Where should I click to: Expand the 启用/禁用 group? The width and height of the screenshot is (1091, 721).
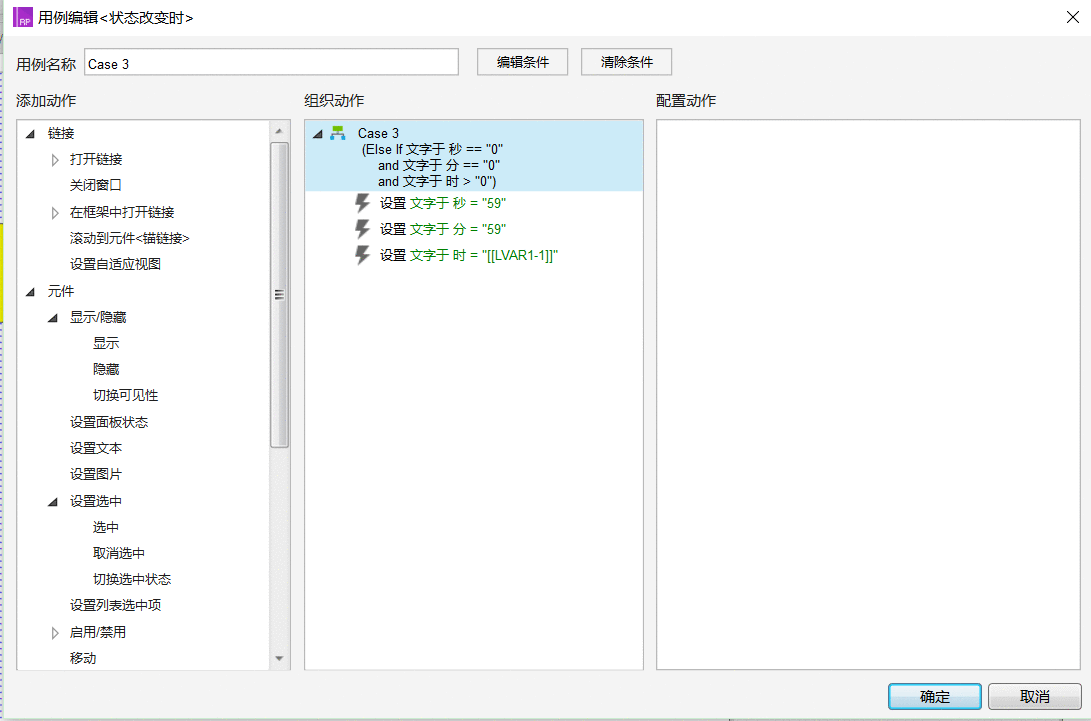pyautogui.click(x=55, y=633)
